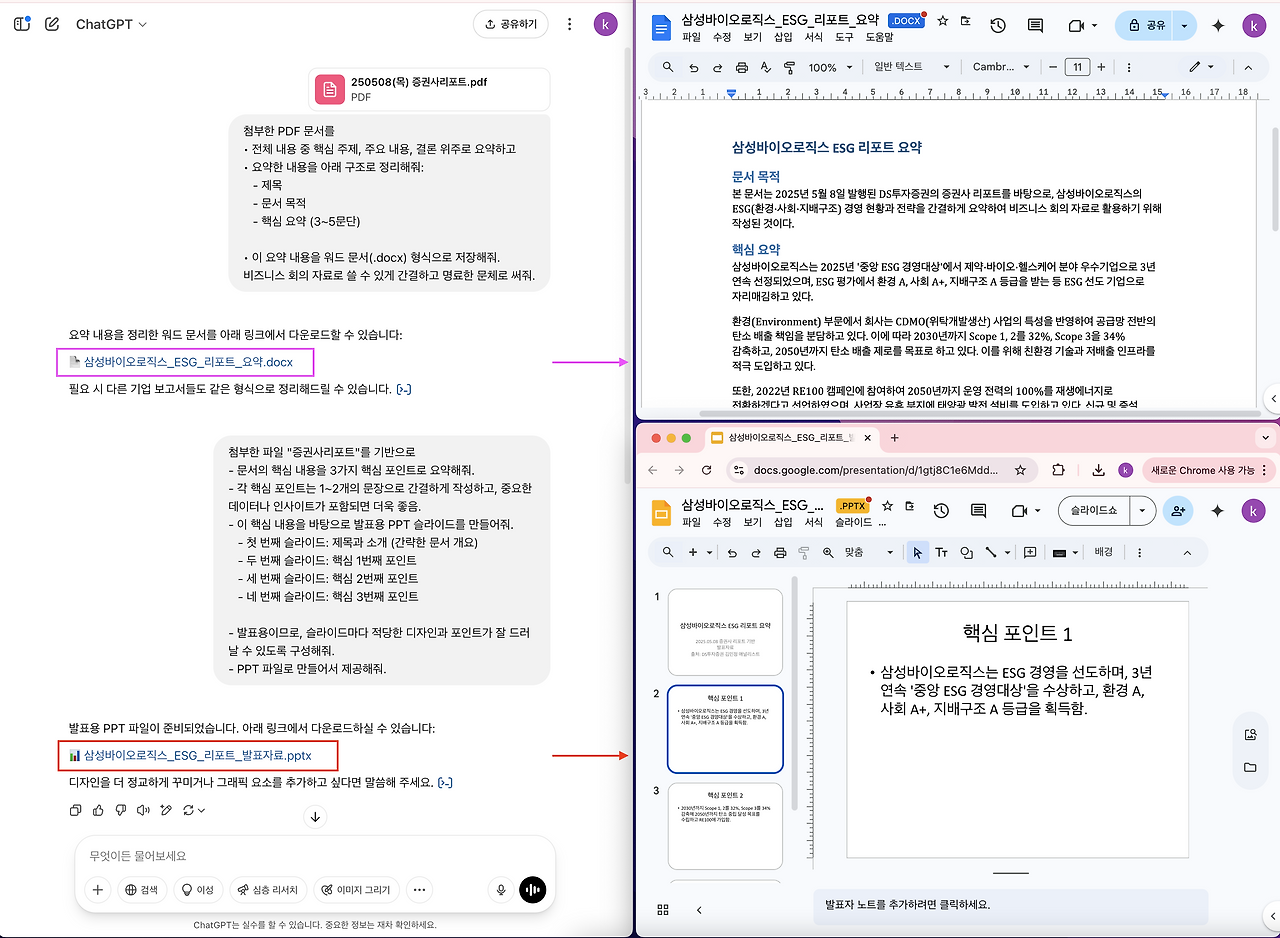Open the slideshow options dropdown
The width and height of the screenshot is (1280, 938).
click(x=1143, y=510)
